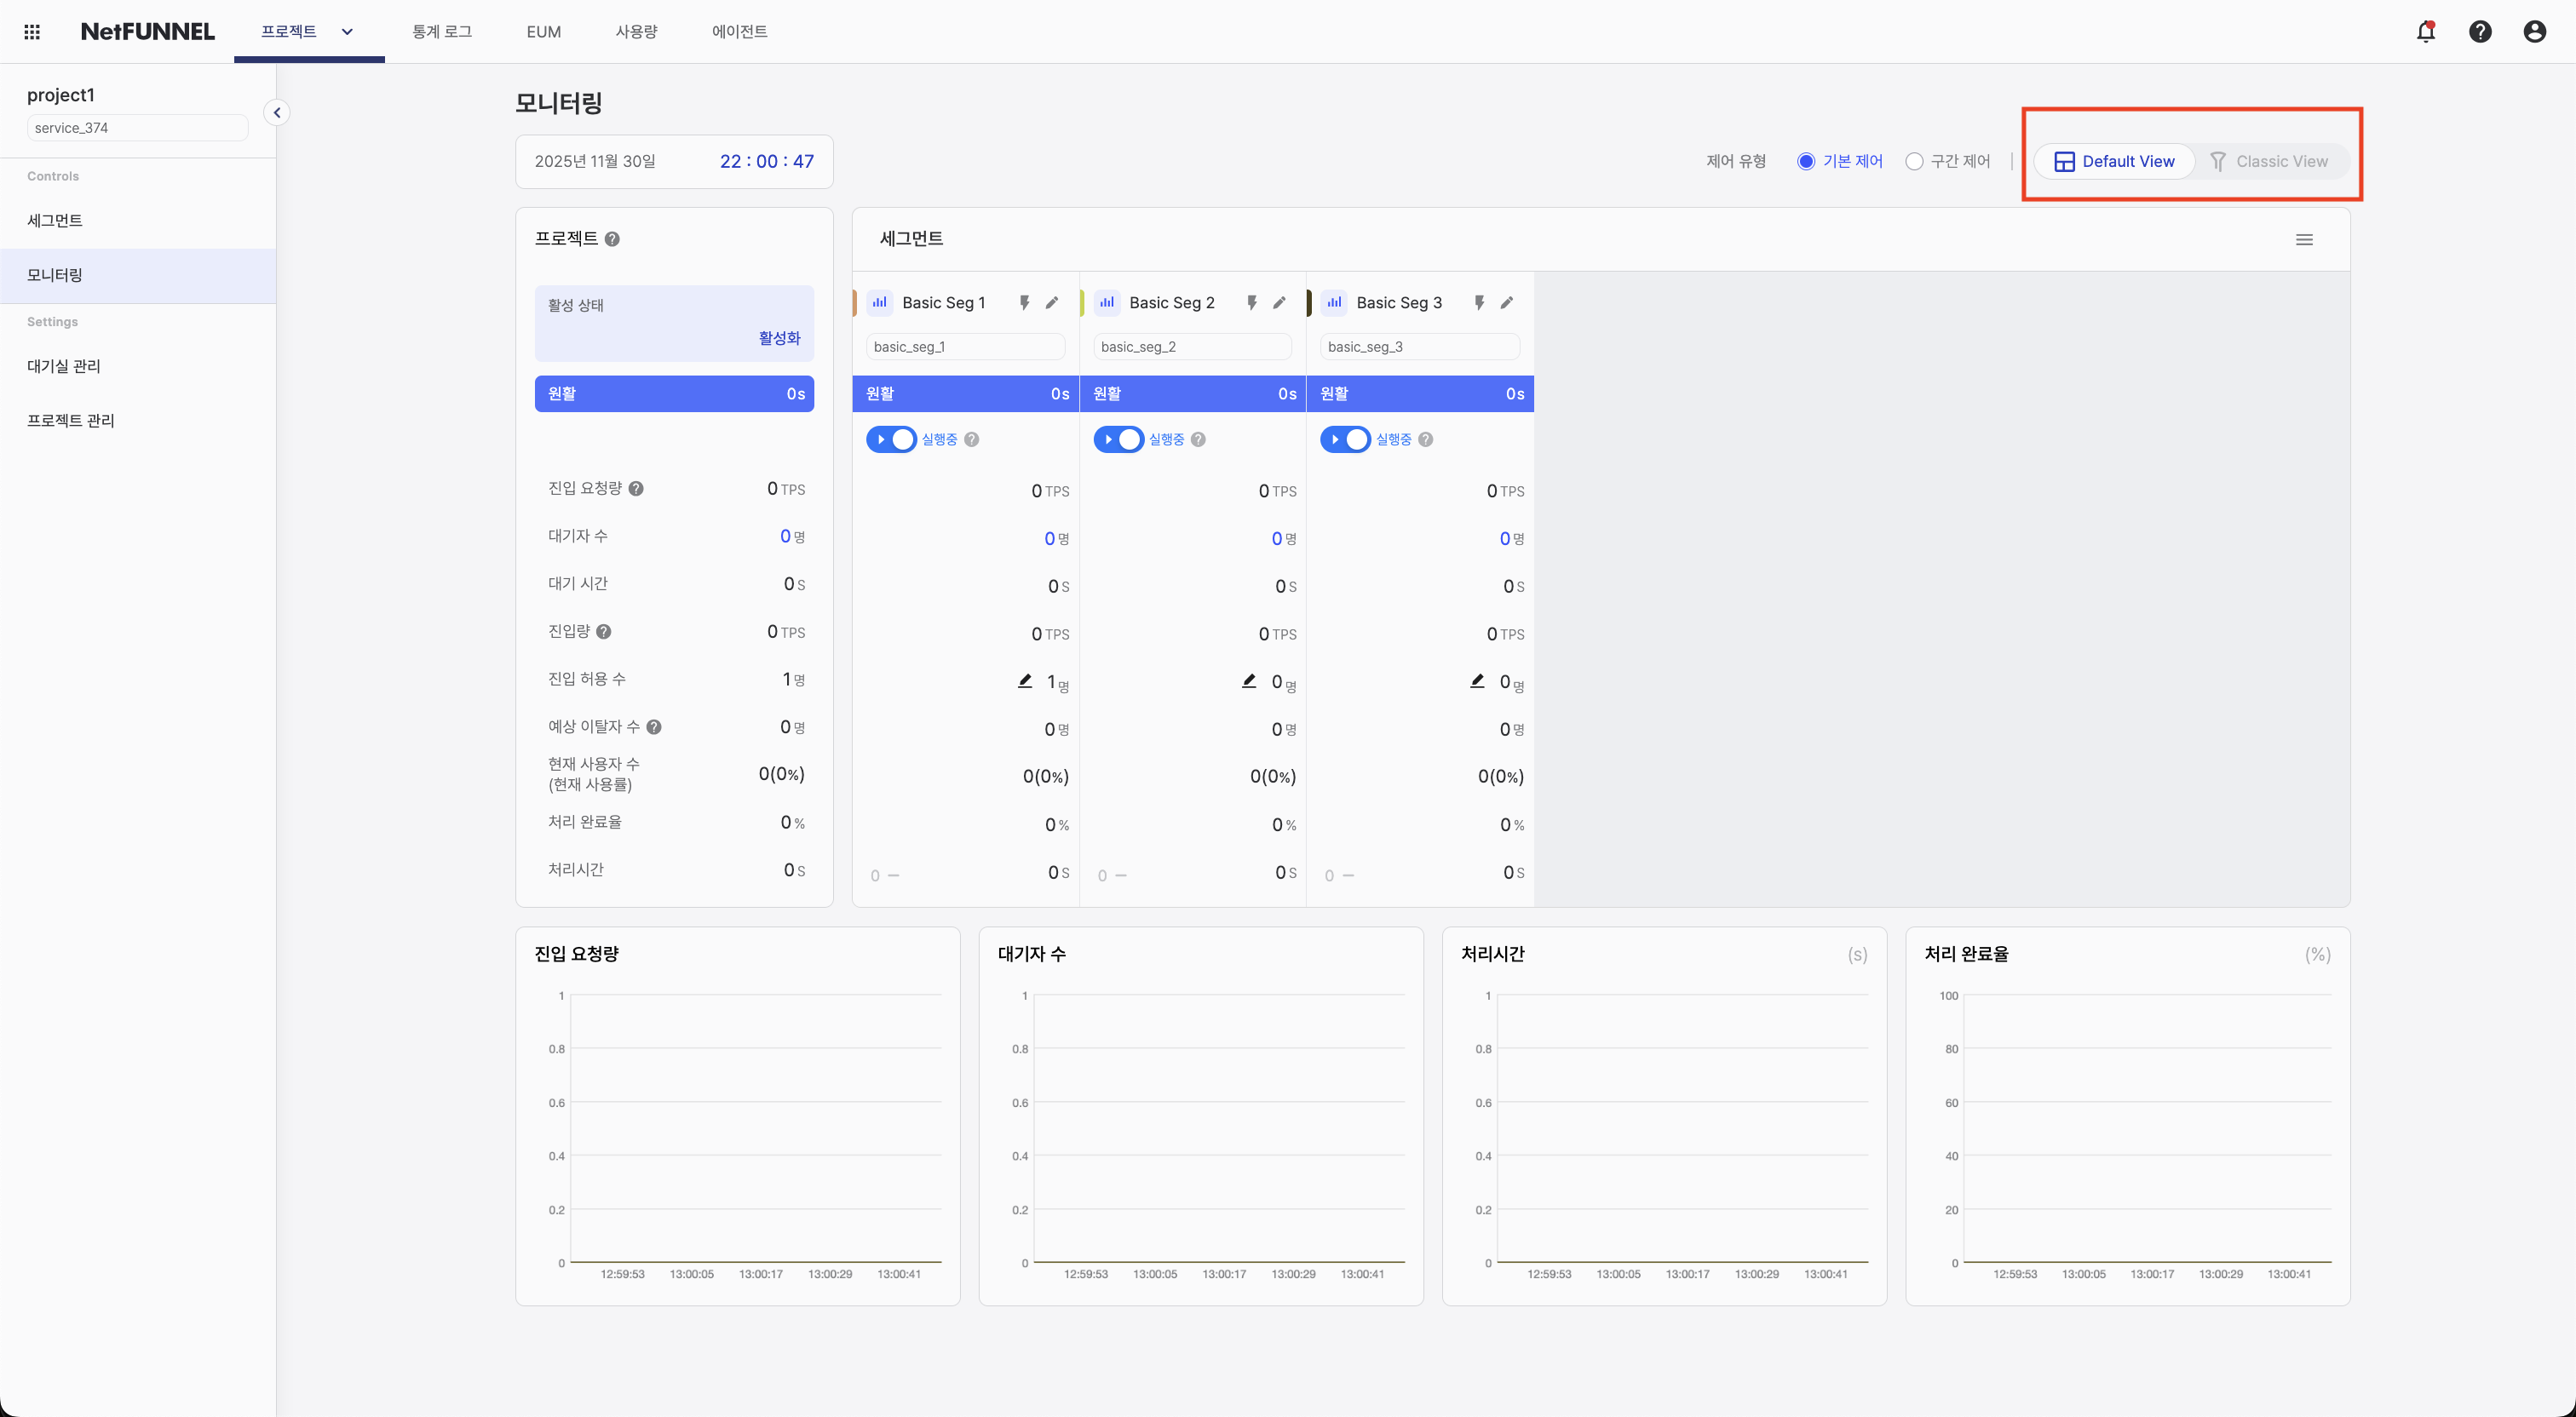Click the basic_seg_1 name input field
The width and height of the screenshot is (2576, 1417).
pos(964,346)
